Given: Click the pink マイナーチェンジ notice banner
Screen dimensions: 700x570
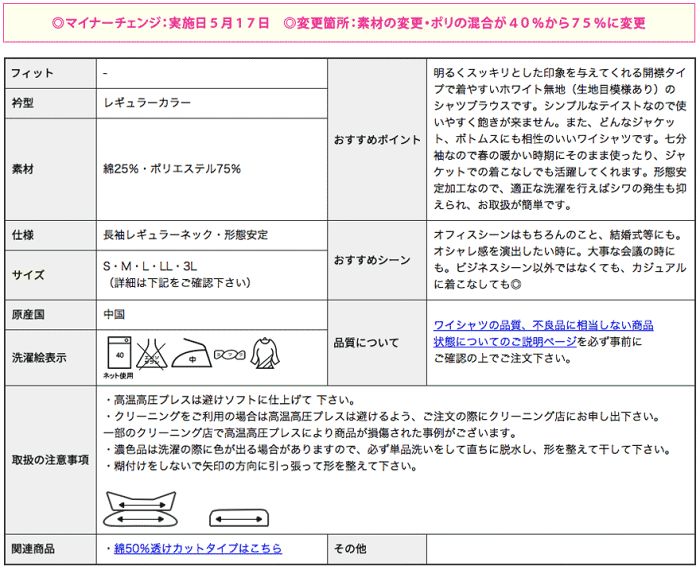Looking at the screenshot, I should 350,23.
